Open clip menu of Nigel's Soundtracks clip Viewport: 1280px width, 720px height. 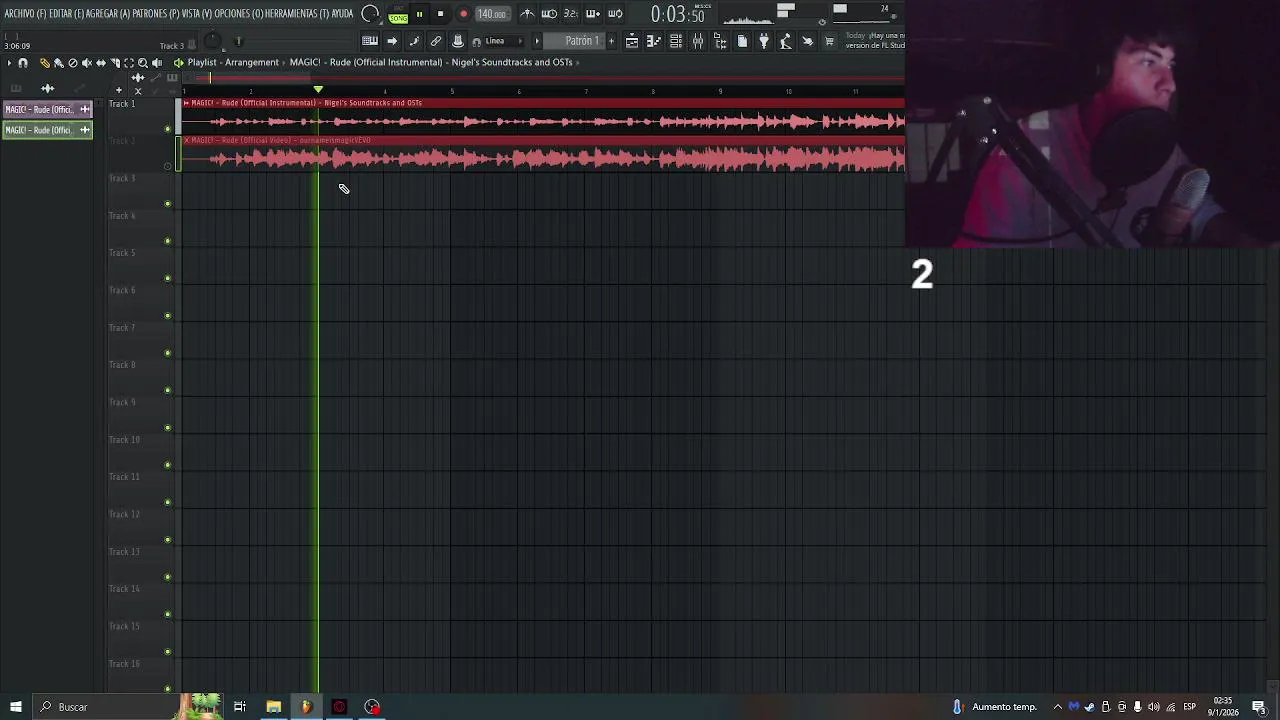coord(186,103)
